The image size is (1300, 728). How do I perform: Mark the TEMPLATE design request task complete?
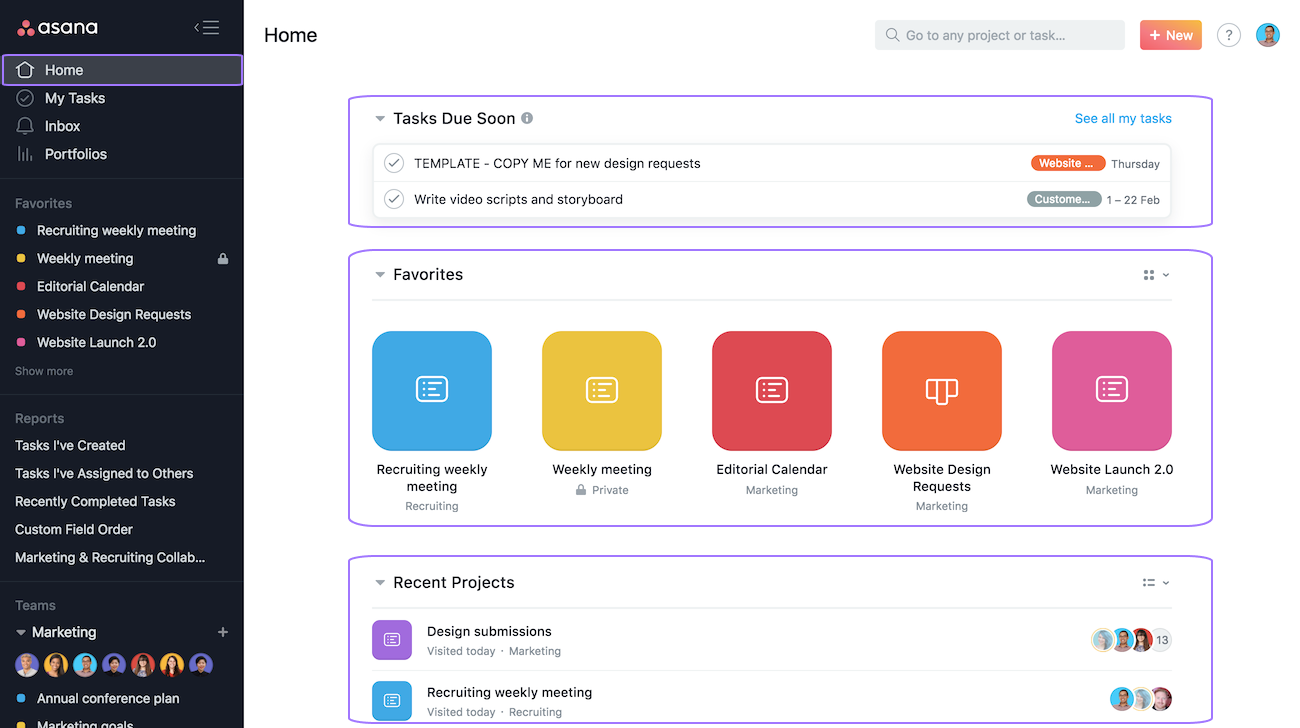tap(393, 163)
